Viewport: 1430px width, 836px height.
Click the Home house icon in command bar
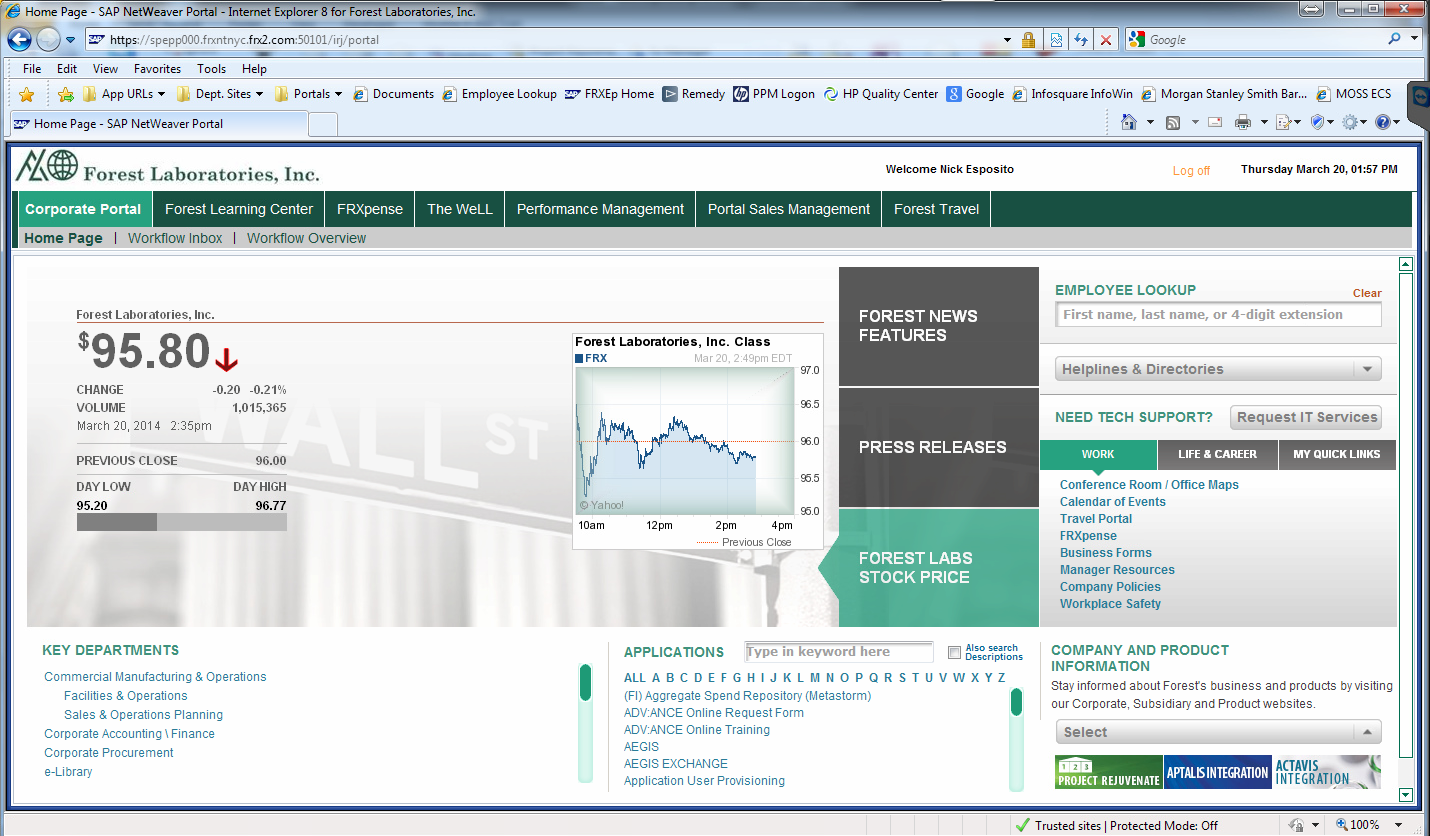1129,122
